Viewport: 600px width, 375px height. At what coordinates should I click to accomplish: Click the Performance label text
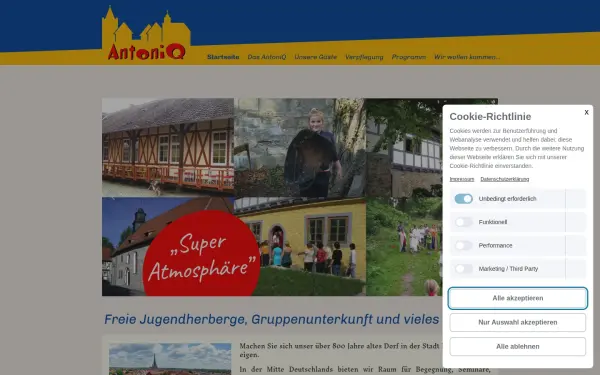495,245
